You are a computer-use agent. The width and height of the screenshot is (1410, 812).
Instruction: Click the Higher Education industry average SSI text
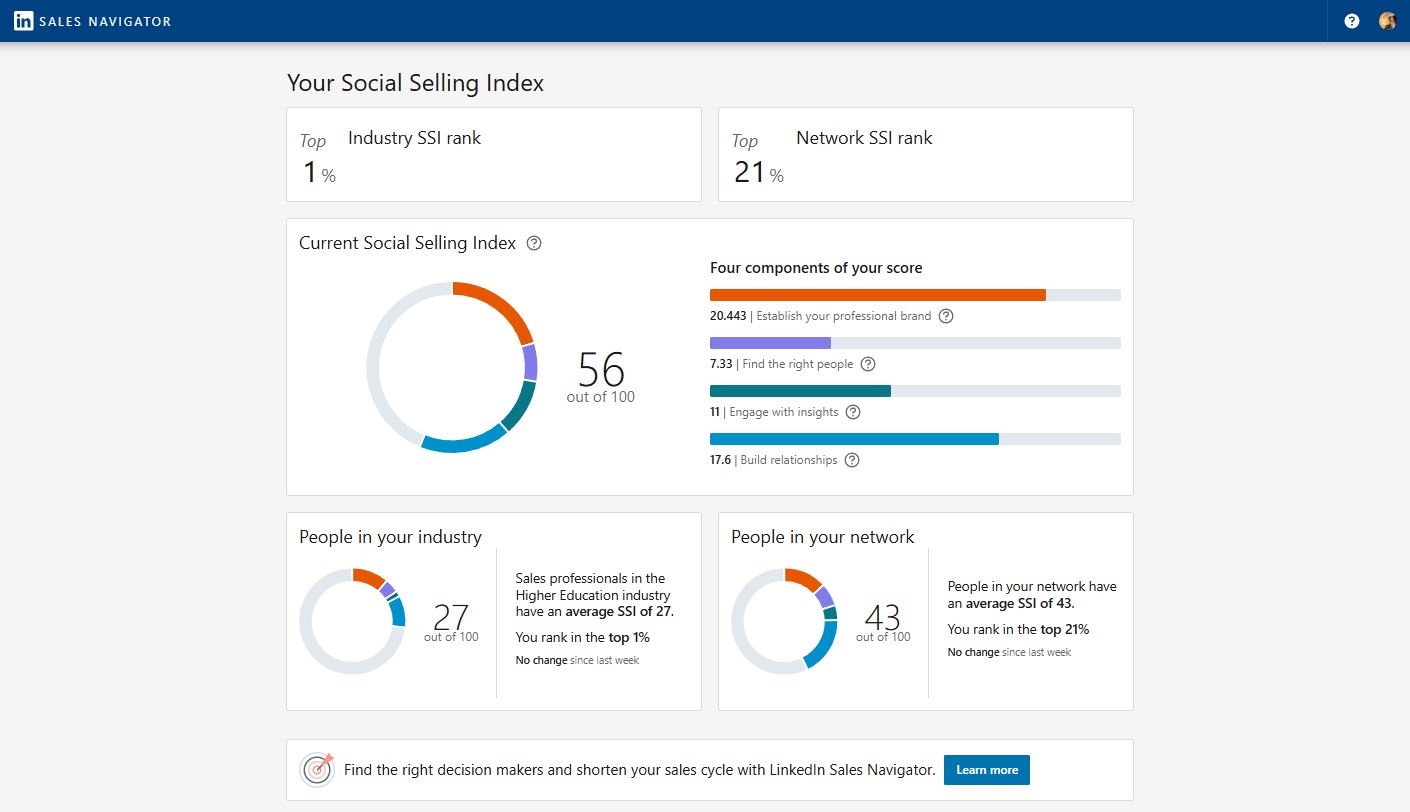point(594,595)
